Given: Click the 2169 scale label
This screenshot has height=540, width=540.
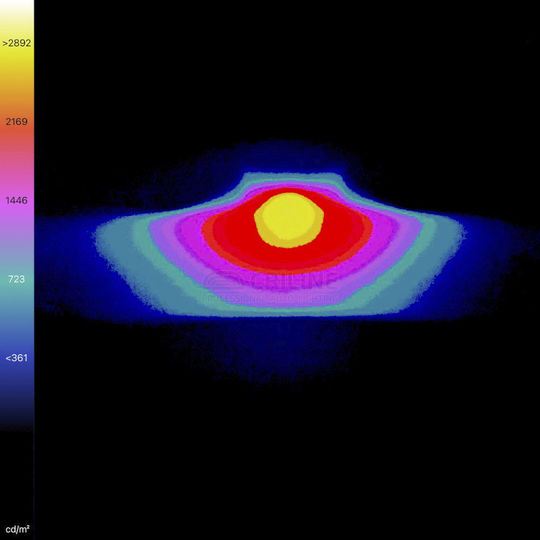Looking at the screenshot, I should click(x=17, y=122).
